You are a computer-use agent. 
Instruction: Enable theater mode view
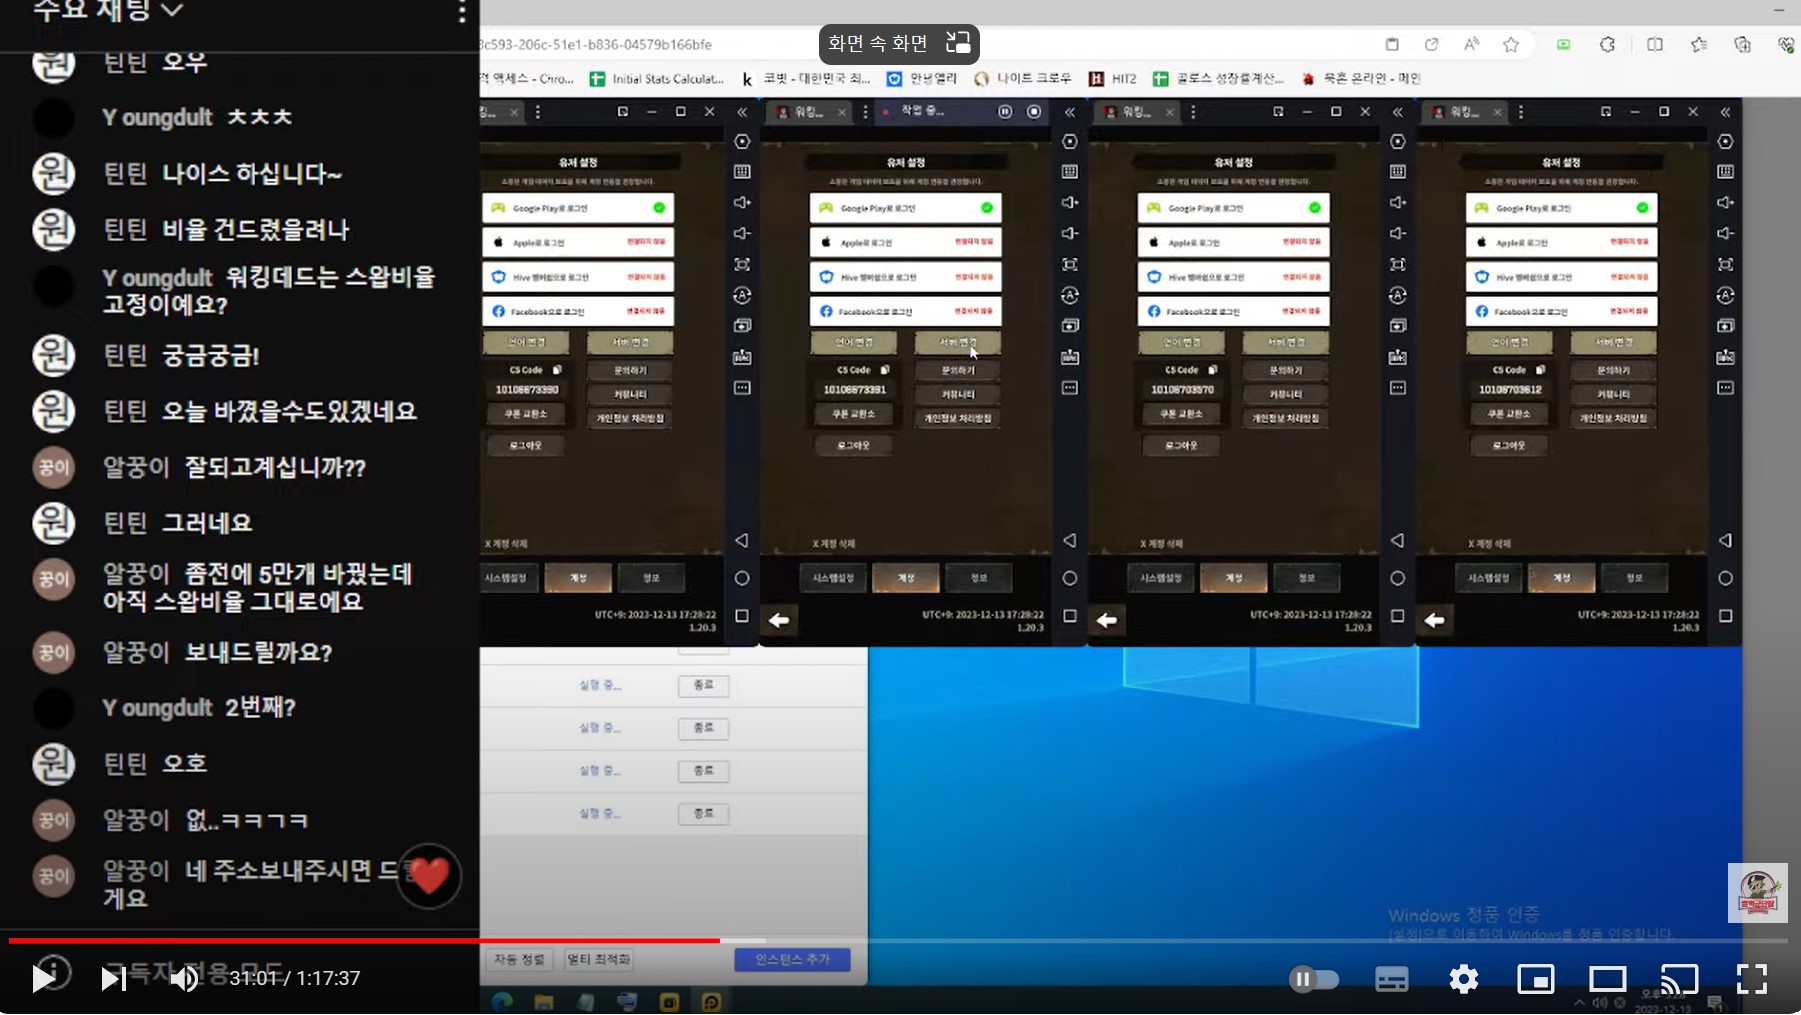[x=1607, y=979]
